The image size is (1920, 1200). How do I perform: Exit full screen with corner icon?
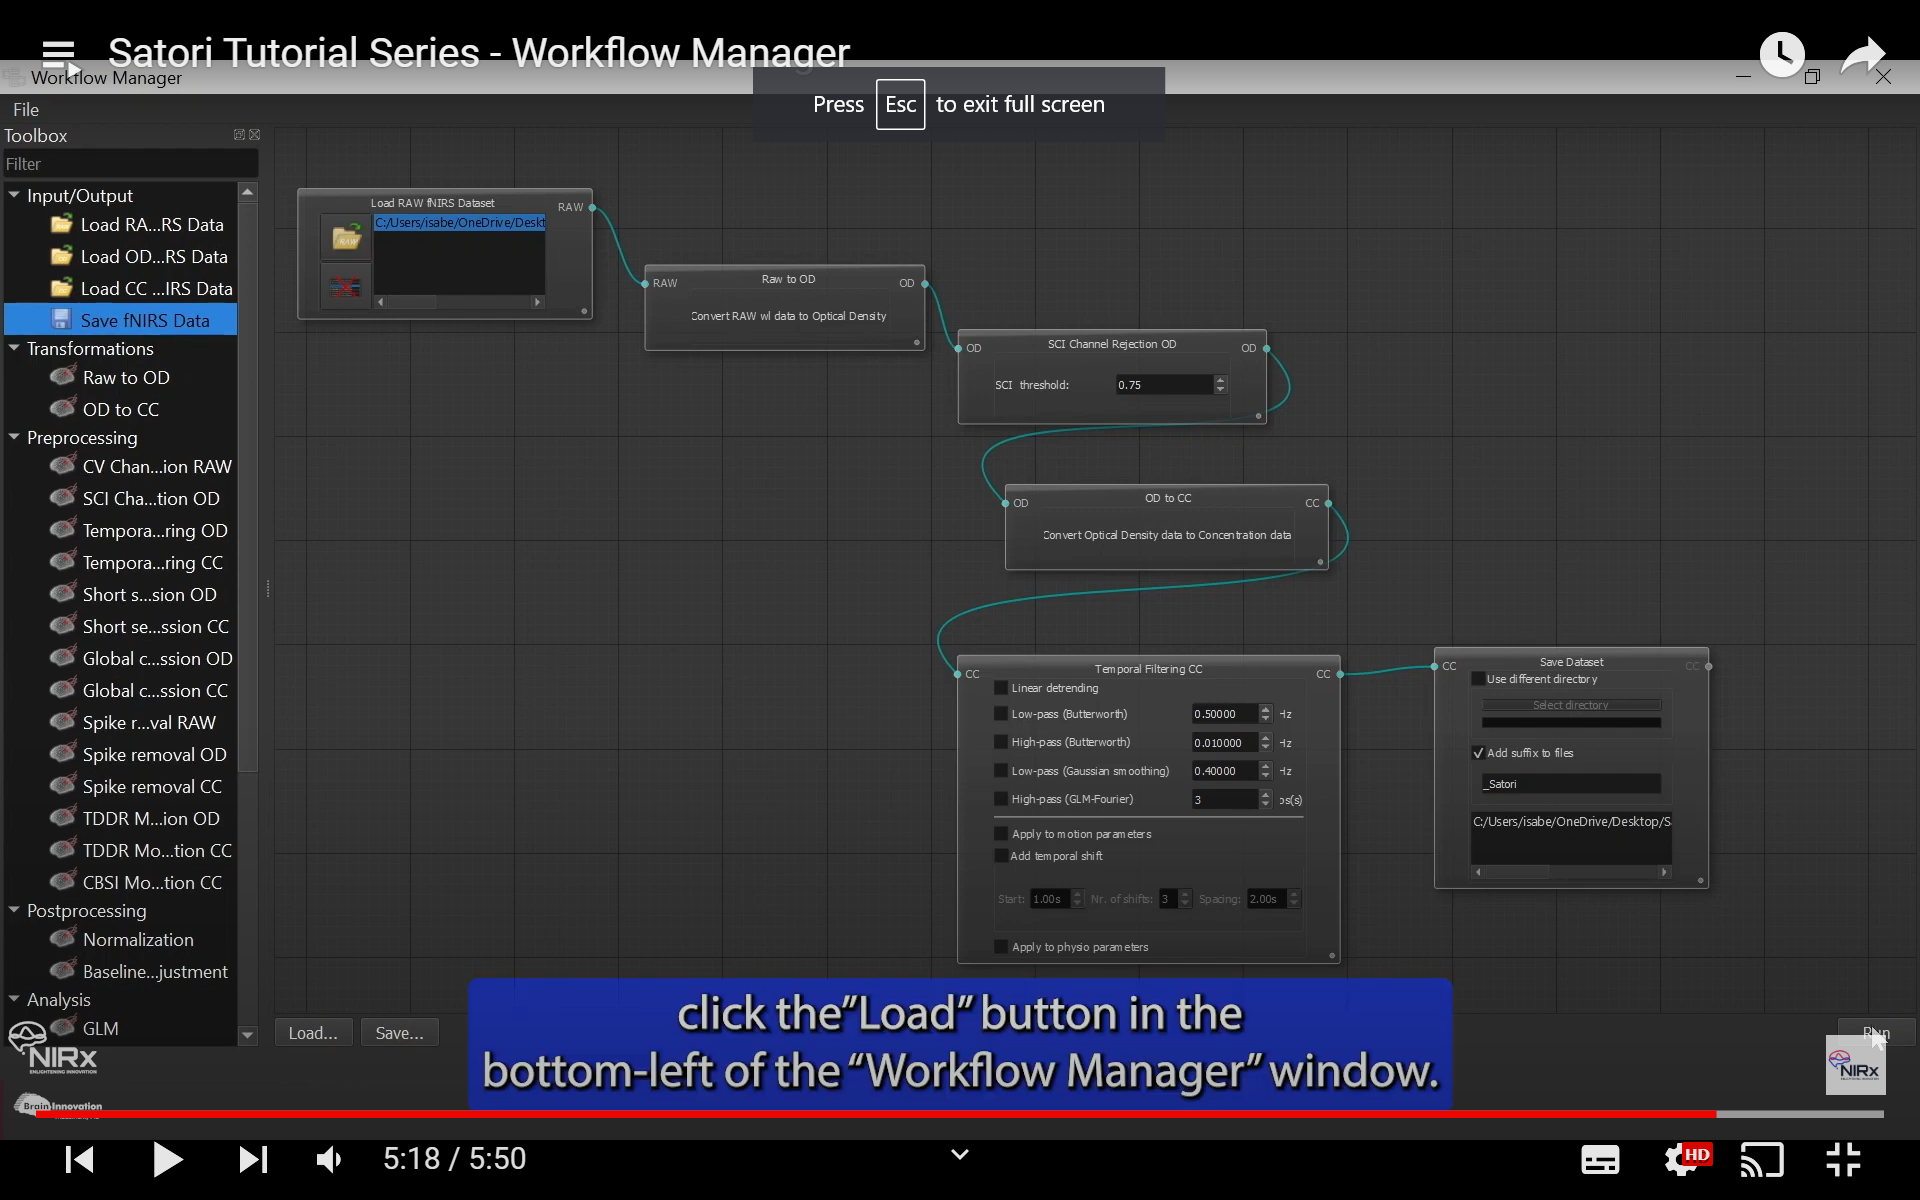(x=1843, y=1160)
